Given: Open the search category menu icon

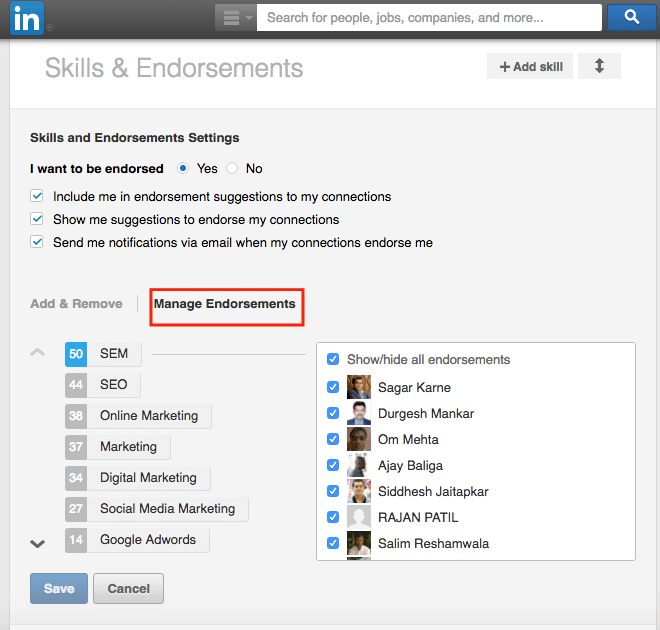Looking at the screenshot, I should point(236,18).
